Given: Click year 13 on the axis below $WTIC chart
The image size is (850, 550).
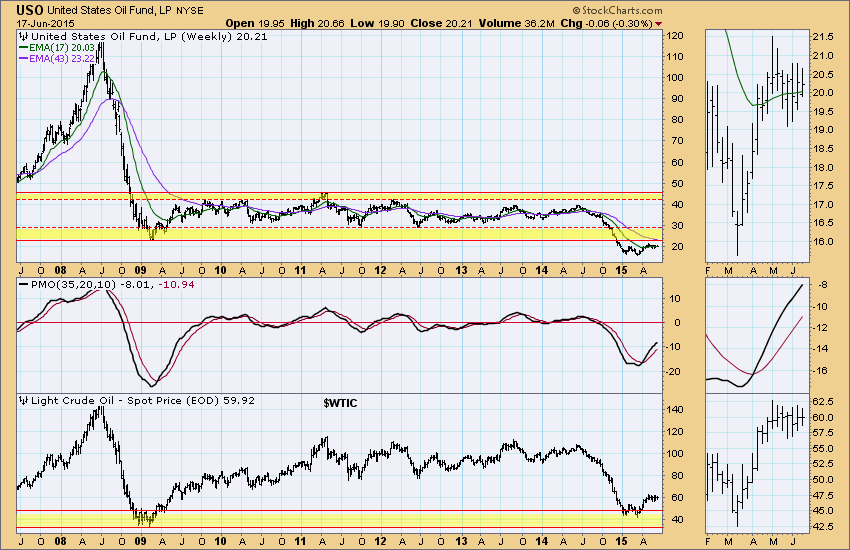Looking at the screenshot, I should click(461, 541).
